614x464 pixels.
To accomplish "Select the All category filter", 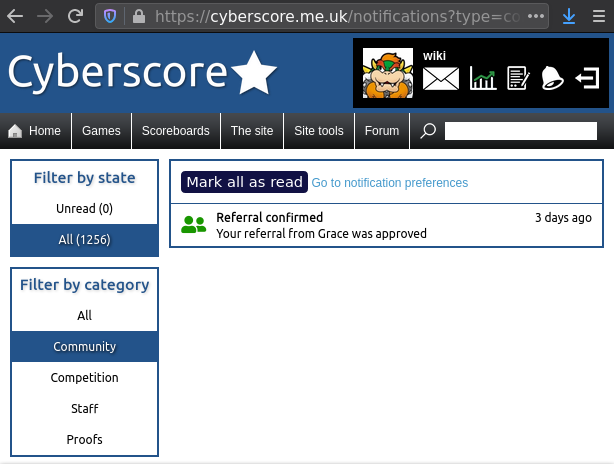I will pyautogui.click(x=85, y=316).
